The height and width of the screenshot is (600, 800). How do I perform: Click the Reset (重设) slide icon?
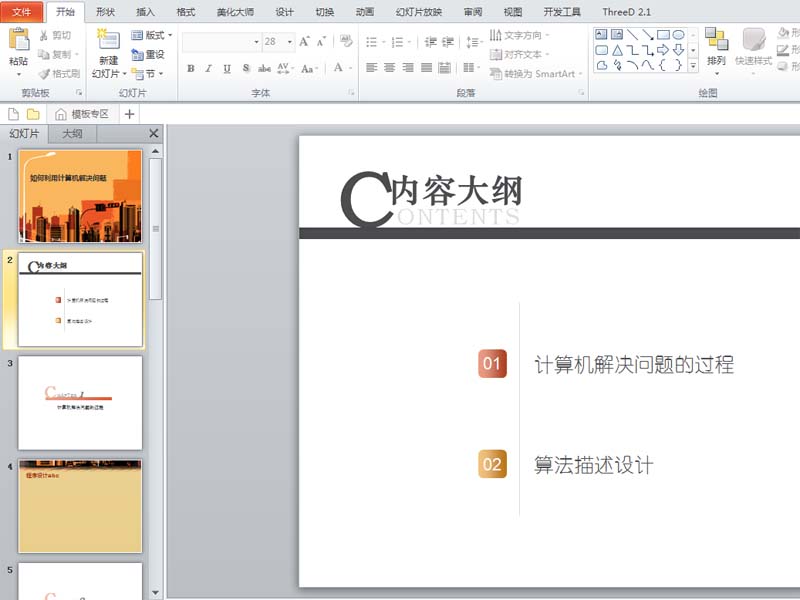[137, 54]
